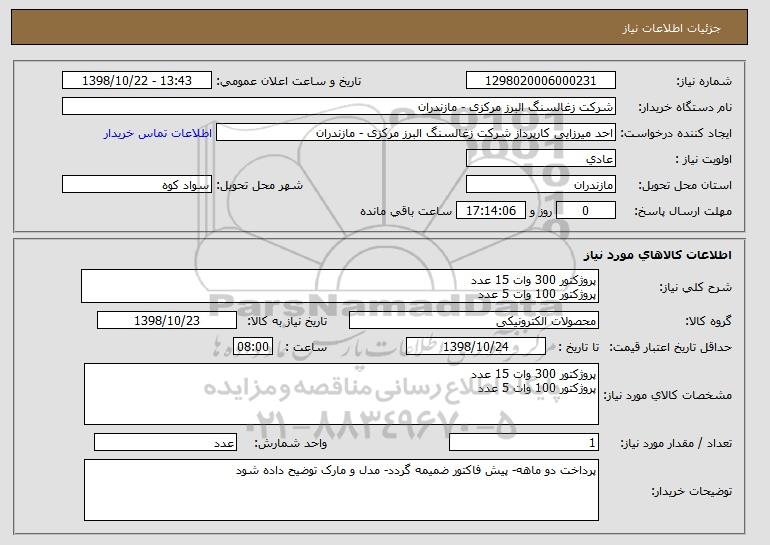Click the تعداد / مقدار مورد نیاز label

676,443
